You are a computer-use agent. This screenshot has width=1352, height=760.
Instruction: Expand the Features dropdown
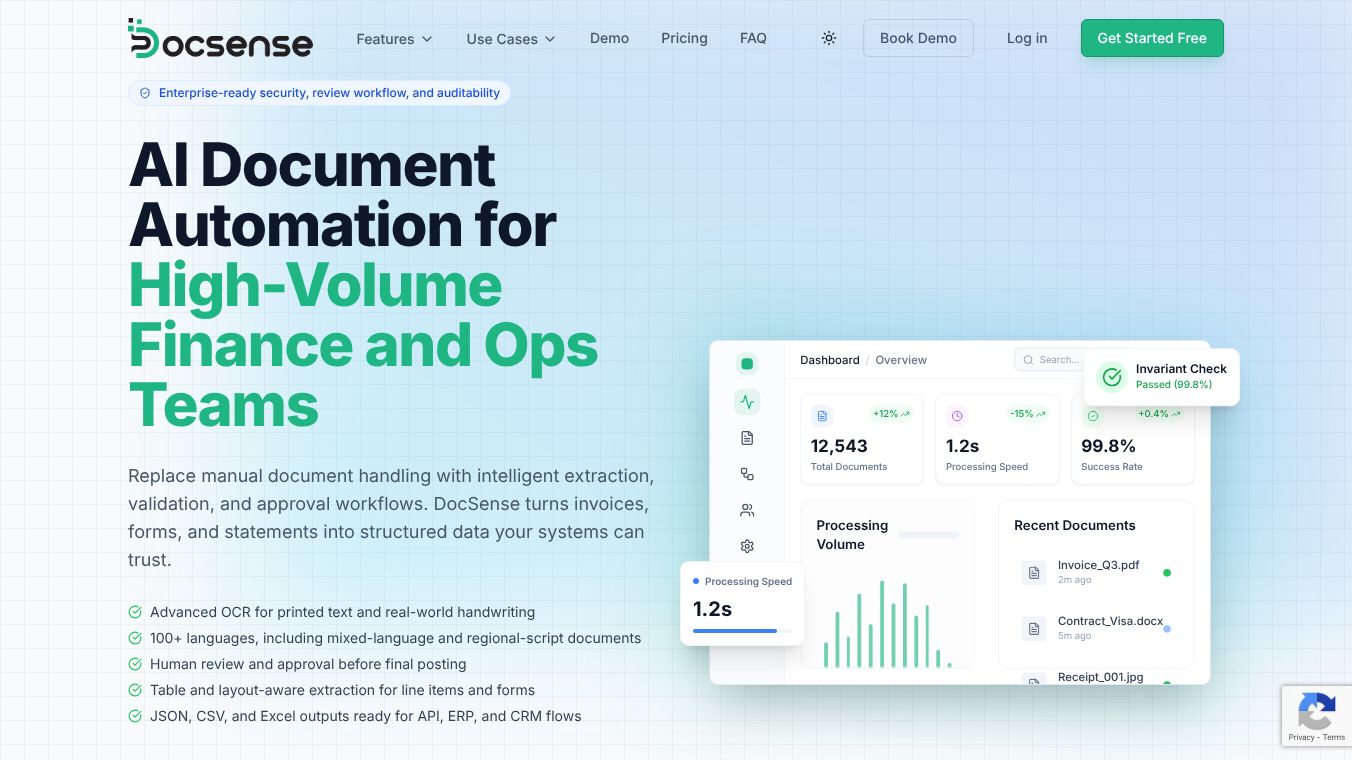coord(394,38)
